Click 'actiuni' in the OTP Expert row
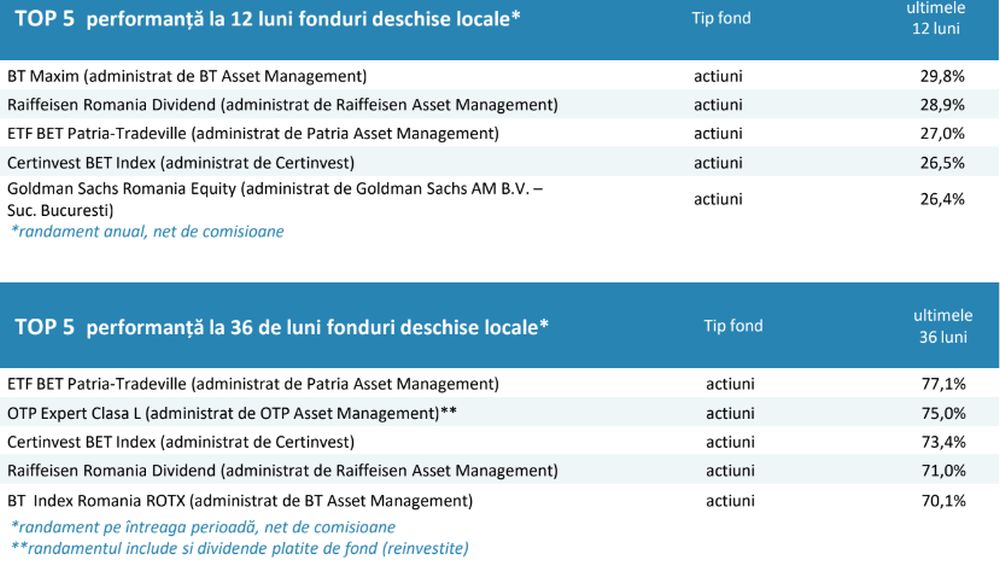Viewport: 1000px width, 566px height. coord(730,413)
